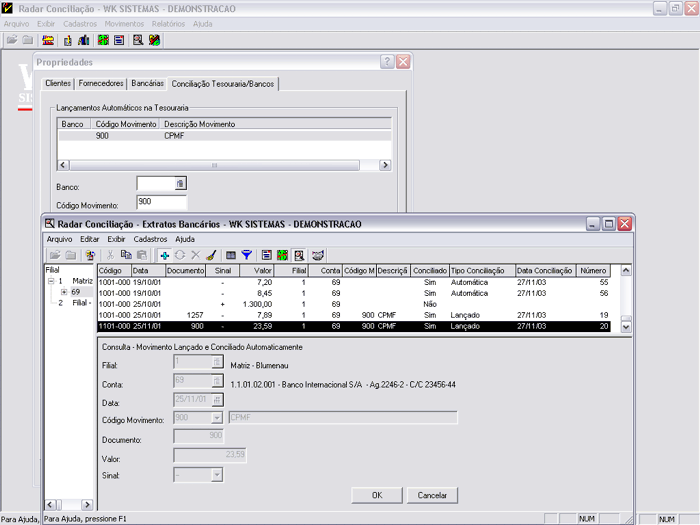The image size is (700, 525).
Task: Click the filter funnel icon in Extratos toolbar
Action: (246, 255)
